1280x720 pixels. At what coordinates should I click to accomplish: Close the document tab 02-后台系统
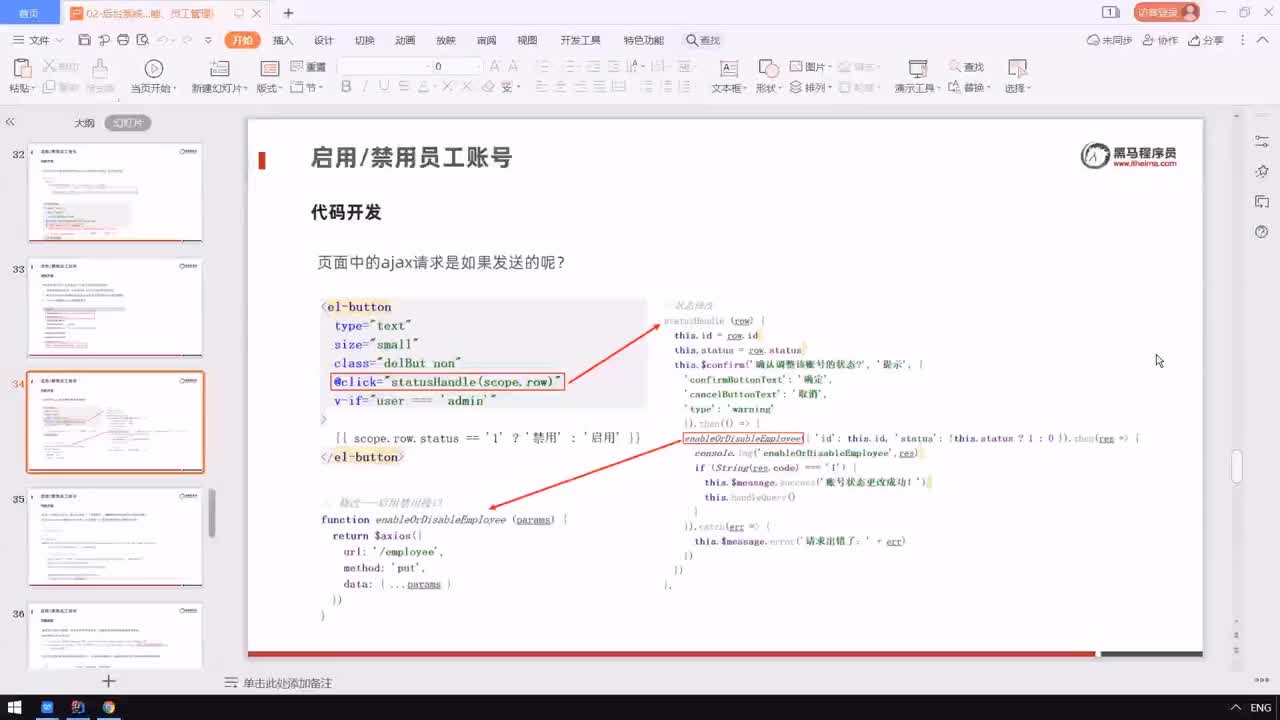tap(257, 13)
